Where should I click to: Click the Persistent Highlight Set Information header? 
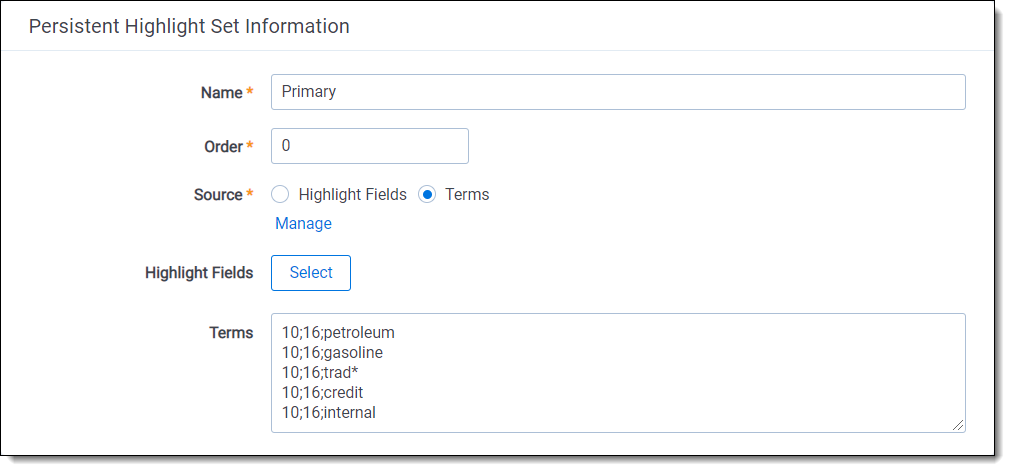(189, 26)
